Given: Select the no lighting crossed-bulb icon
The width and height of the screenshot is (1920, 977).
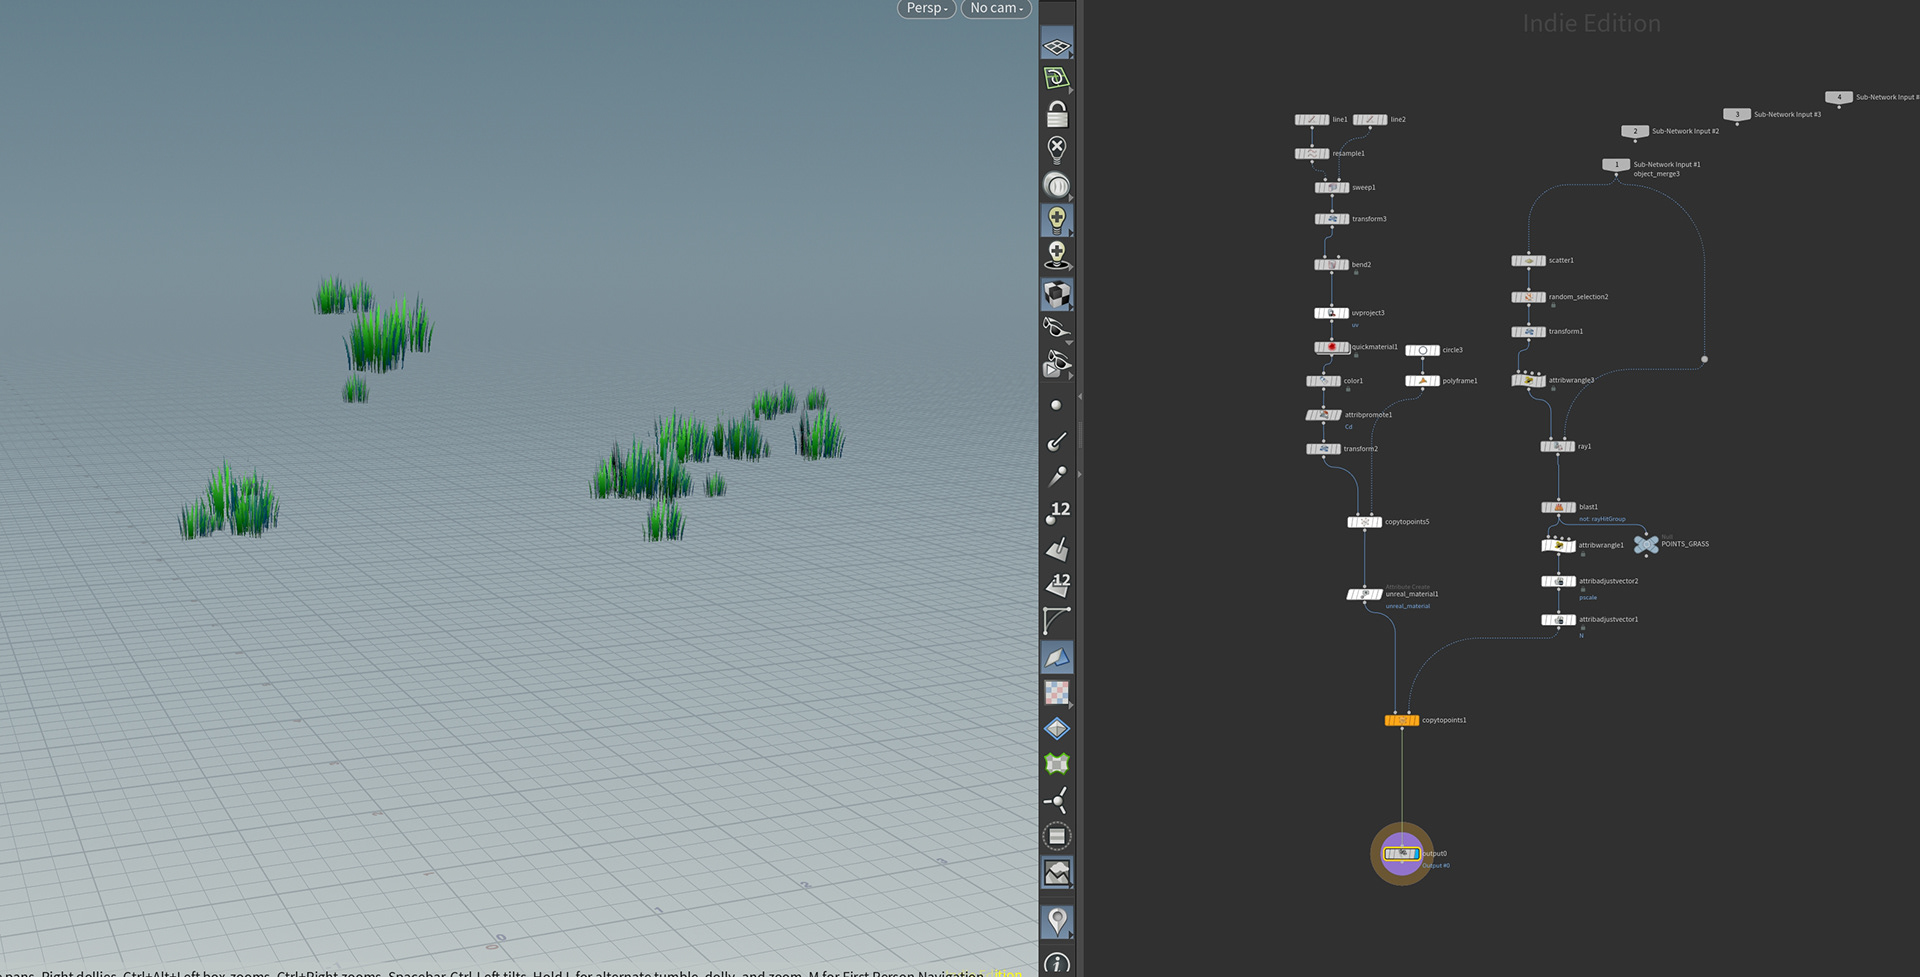Looking at the screenshot, I should tap(1057, 150).
